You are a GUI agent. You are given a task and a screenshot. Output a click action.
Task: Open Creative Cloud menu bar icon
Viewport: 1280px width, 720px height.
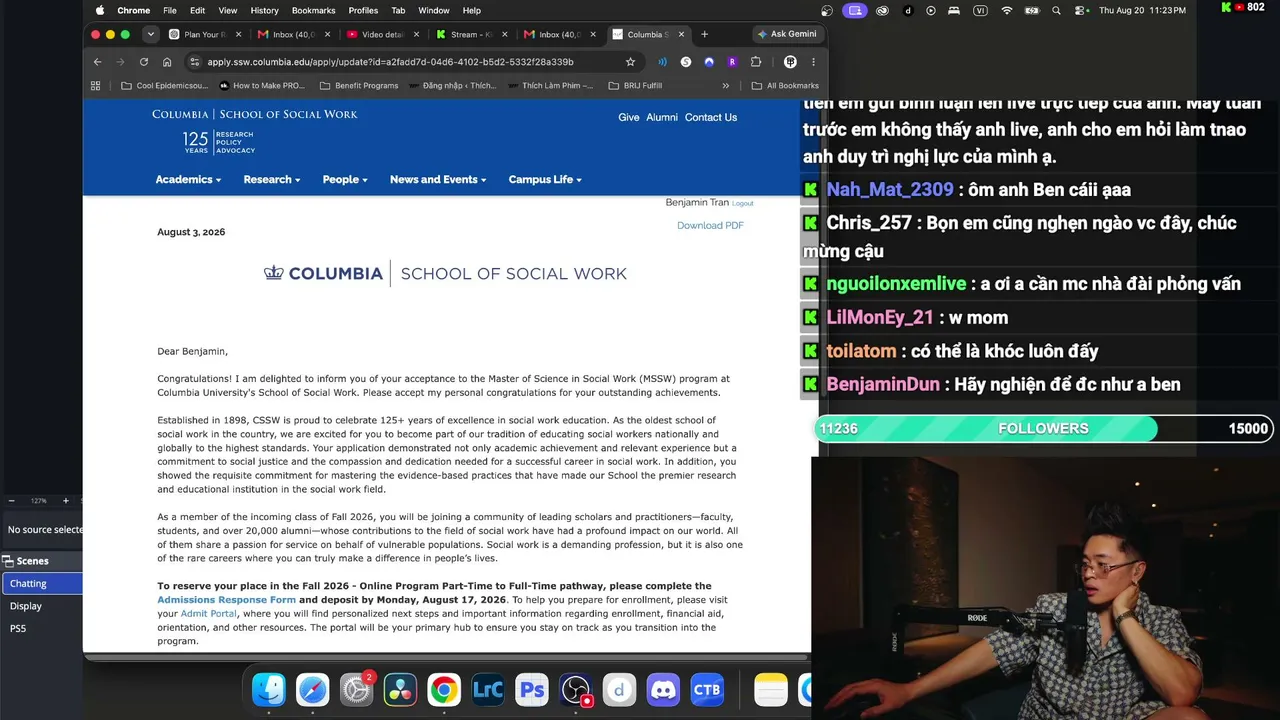882,10
